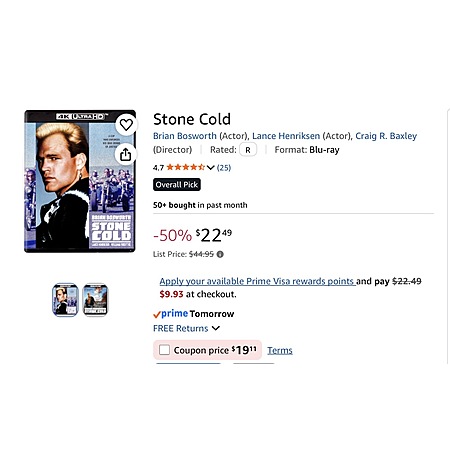Viewport: 450px width, 450px height.
Task: Select the second back-cover thumbnail
Action: pyautogui.click(x=96, y=300)
